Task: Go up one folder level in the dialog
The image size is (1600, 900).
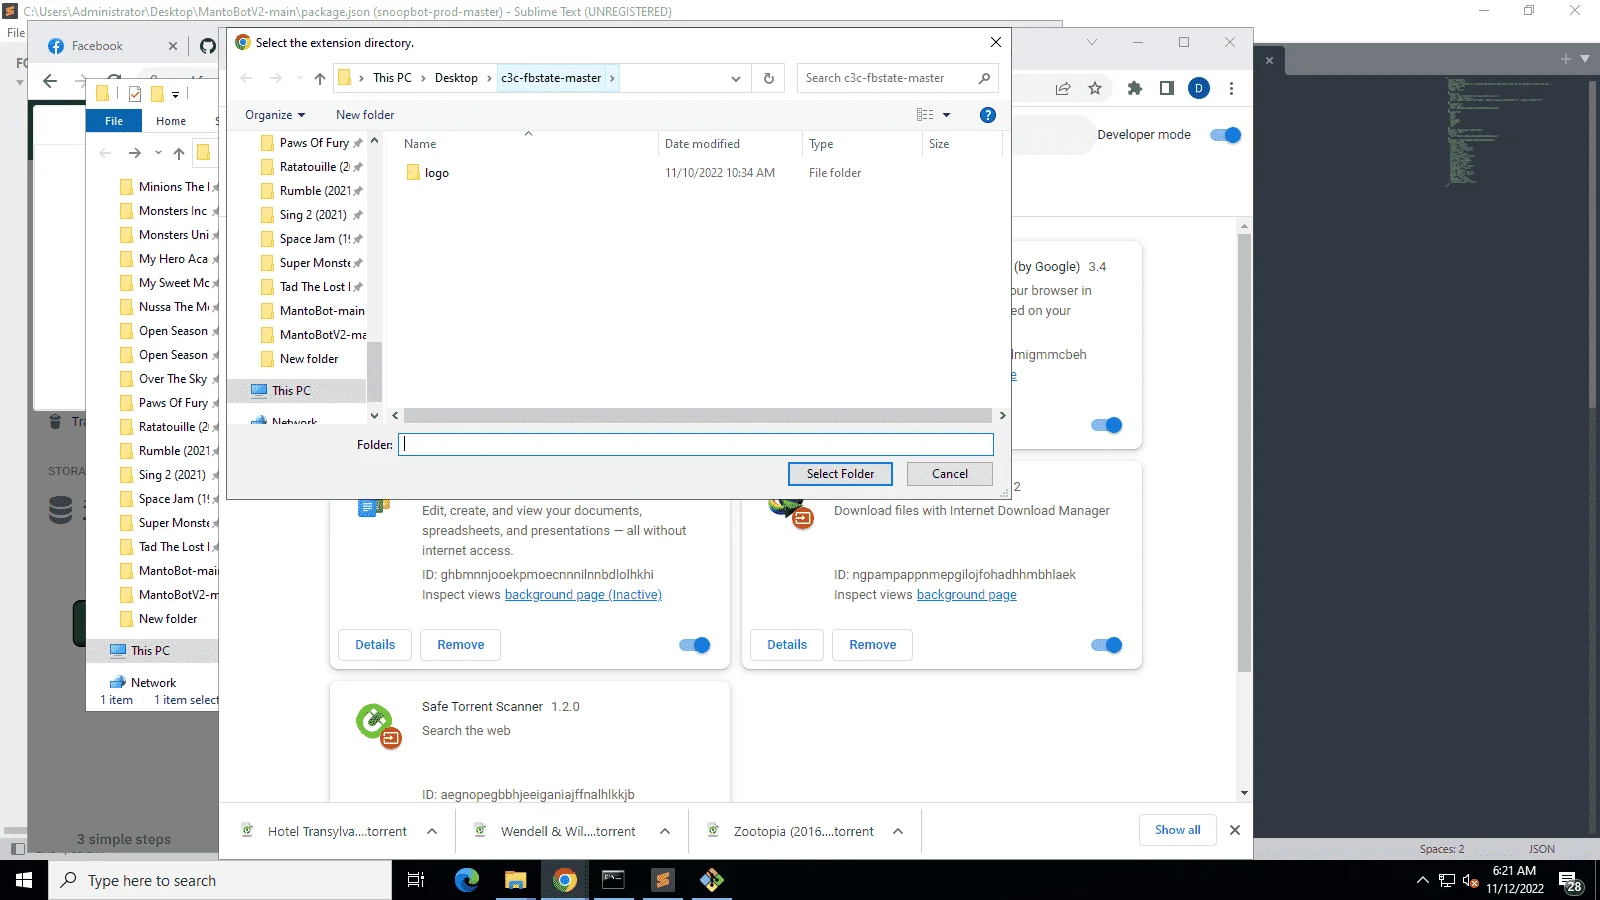Action: [320, 78]
